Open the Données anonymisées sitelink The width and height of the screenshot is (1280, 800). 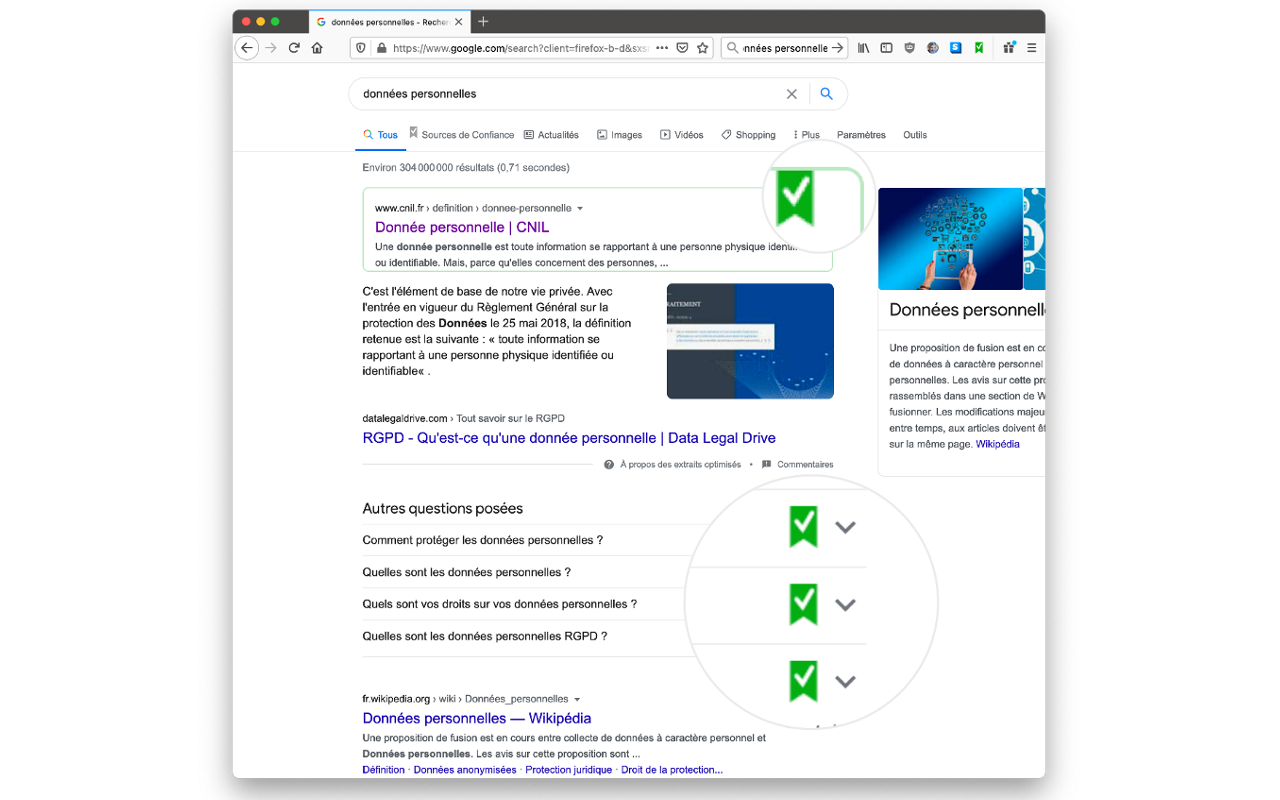(465, 770)
